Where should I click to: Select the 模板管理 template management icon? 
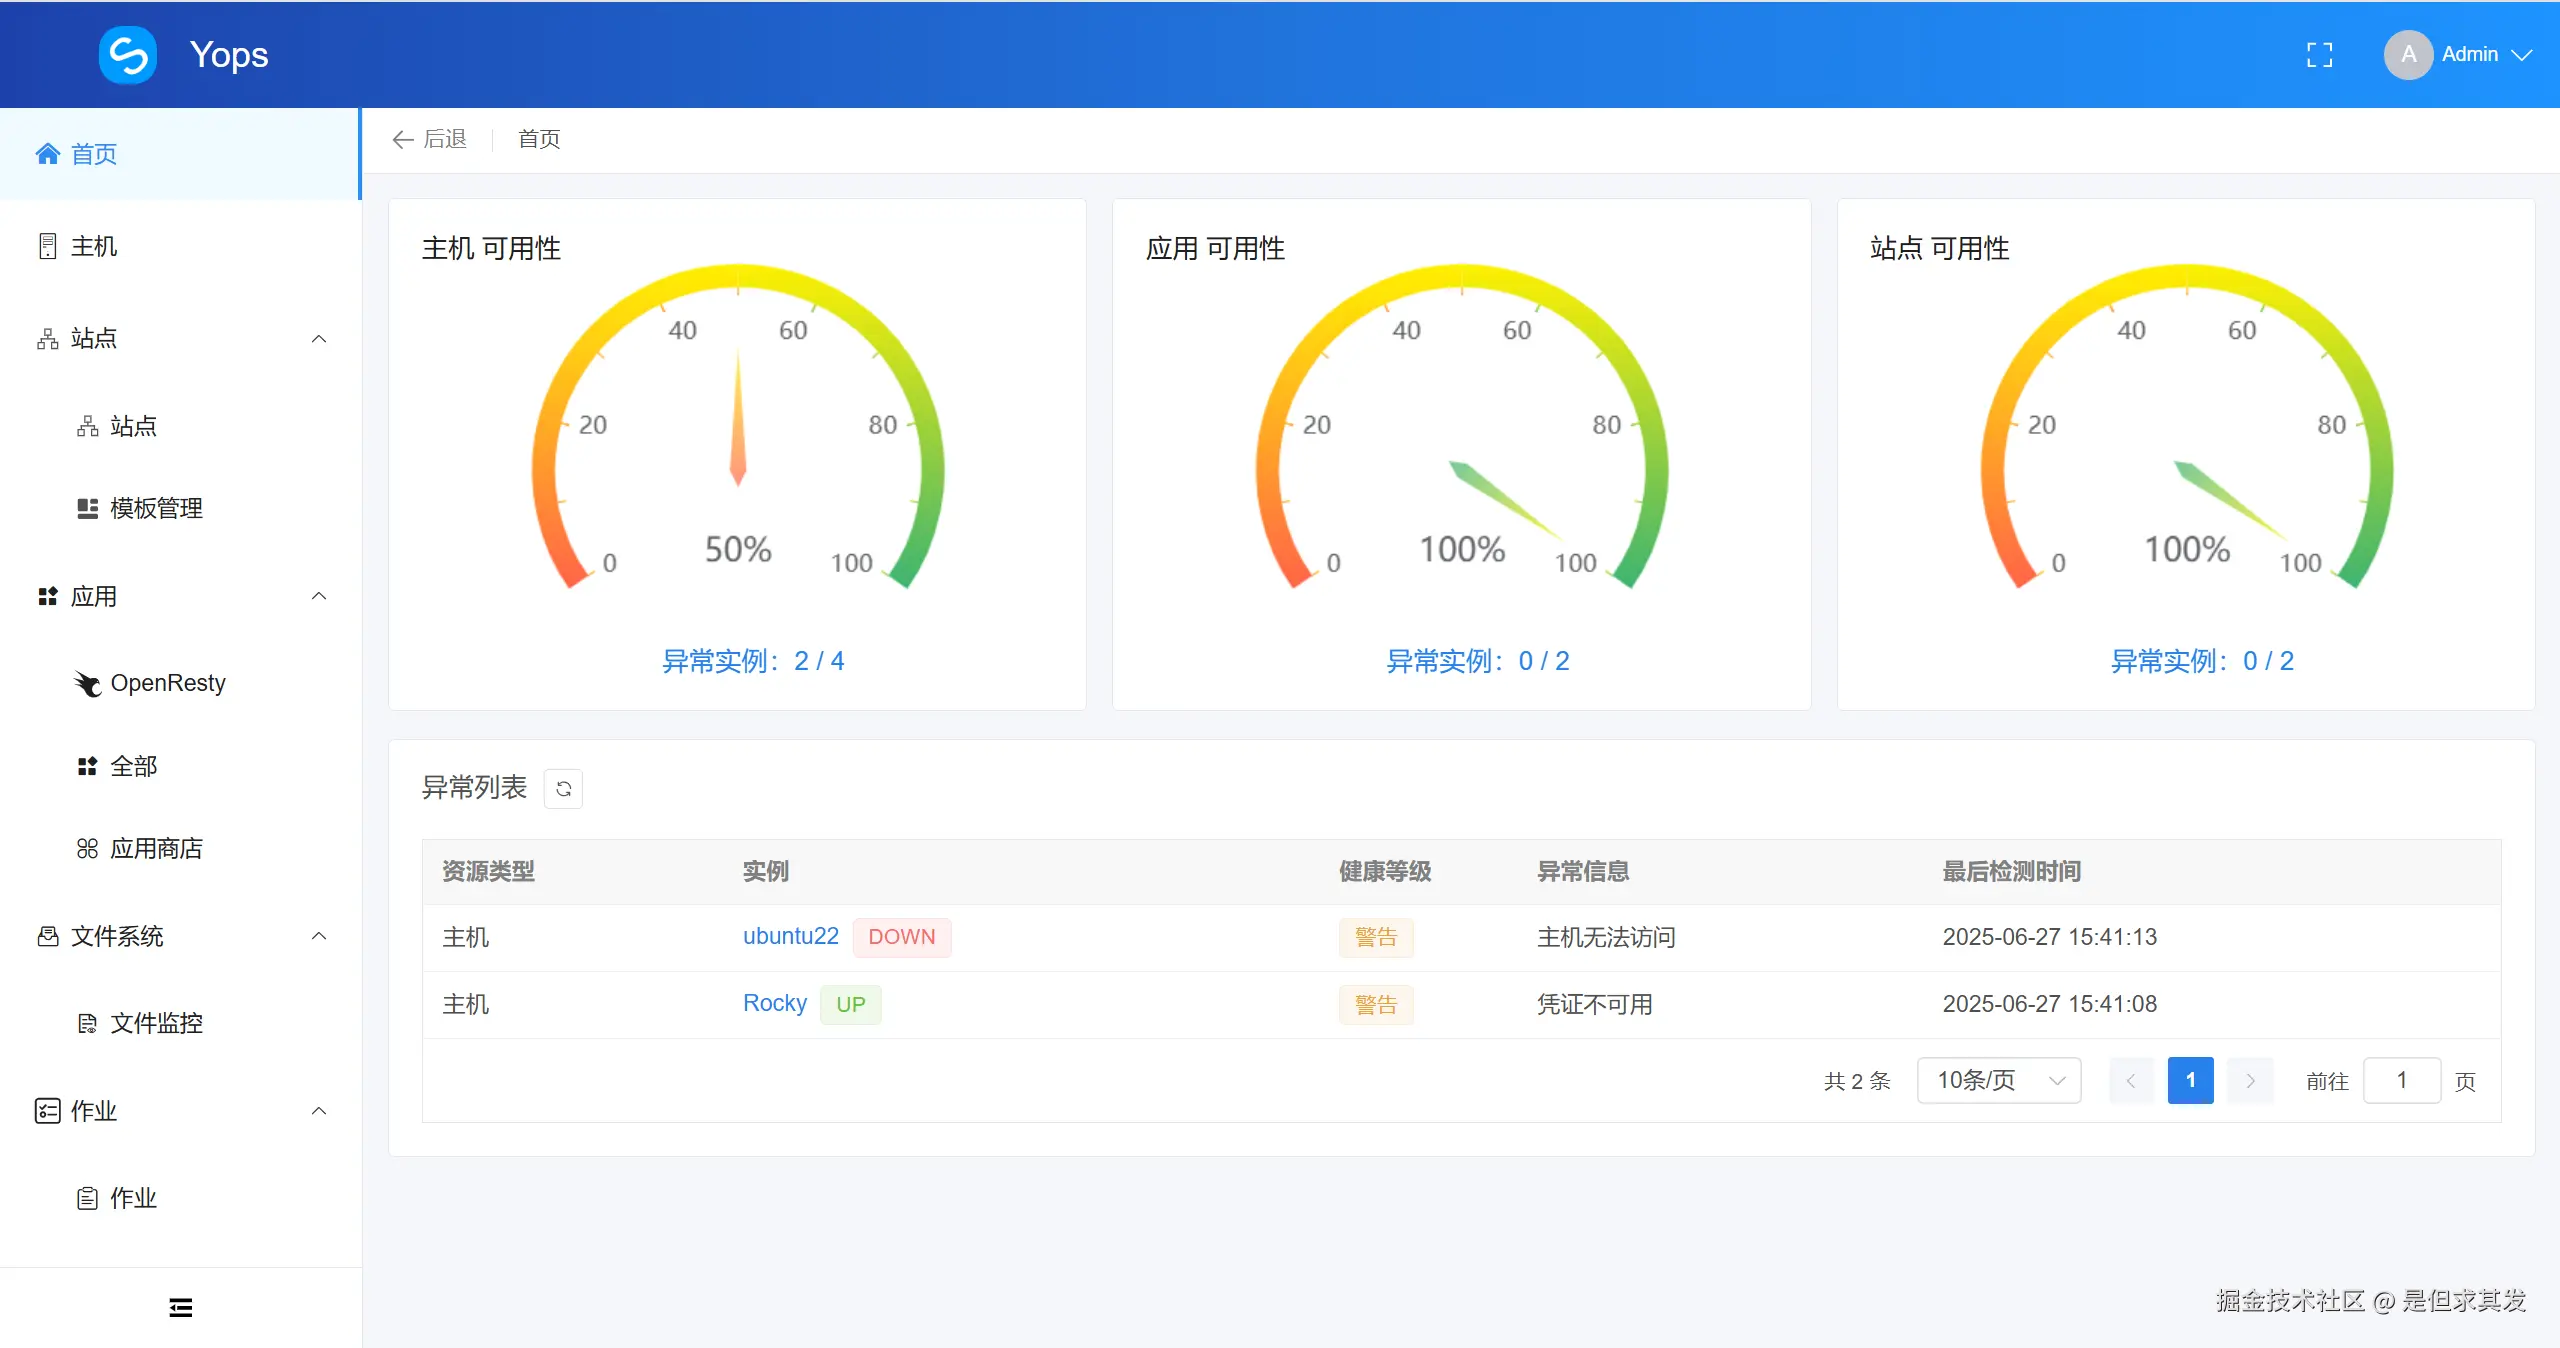[x=87, y=507]
